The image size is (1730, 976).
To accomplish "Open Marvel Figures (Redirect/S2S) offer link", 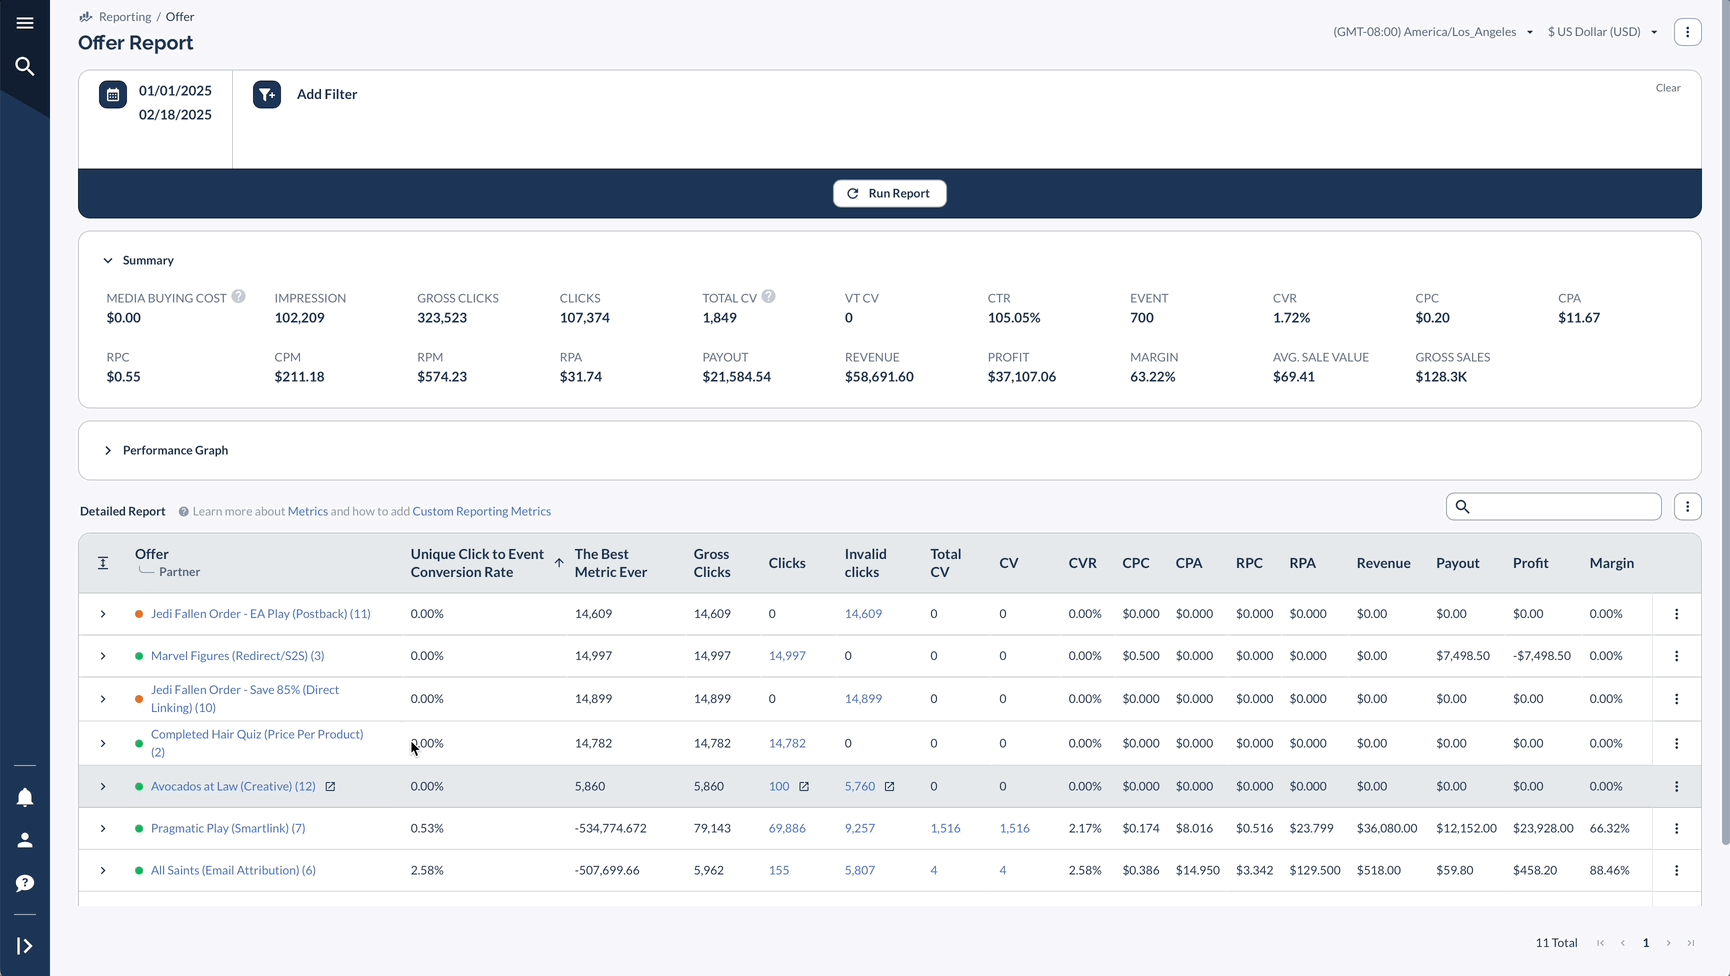I will 237,656.
